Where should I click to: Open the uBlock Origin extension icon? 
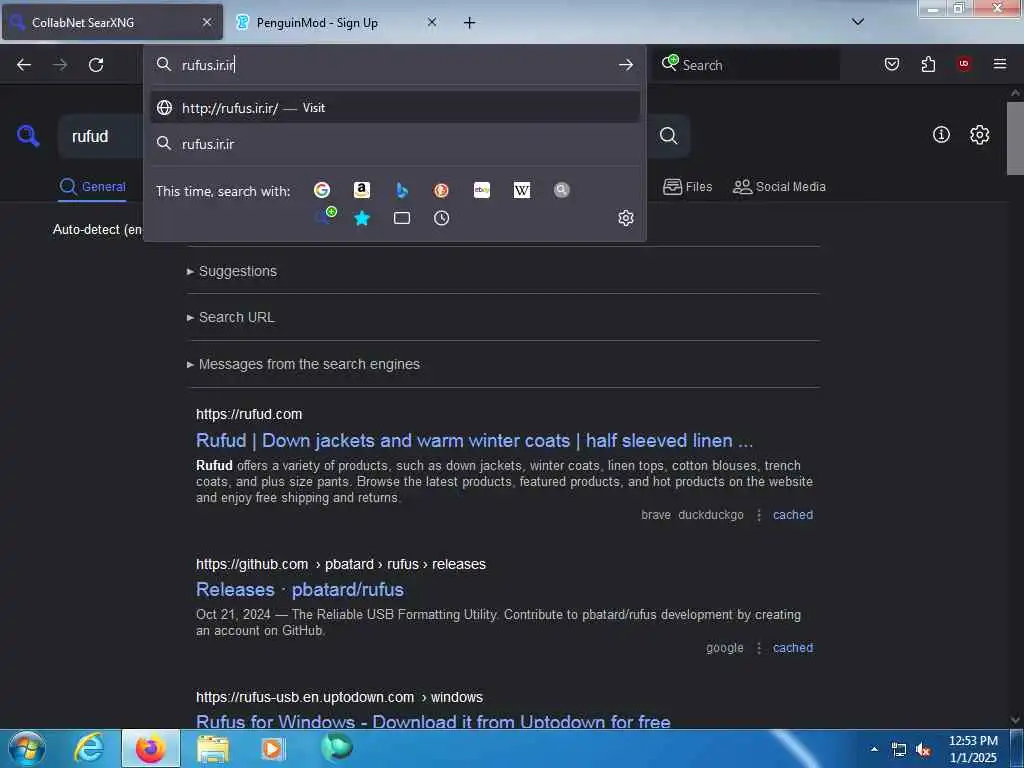964,64
